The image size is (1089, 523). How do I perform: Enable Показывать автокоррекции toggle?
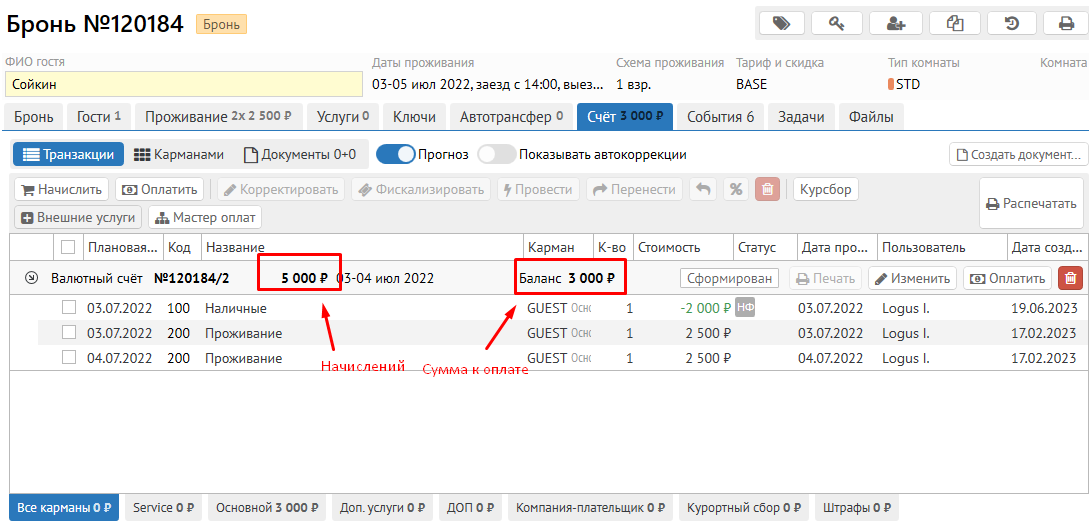[x=496, y=155]
